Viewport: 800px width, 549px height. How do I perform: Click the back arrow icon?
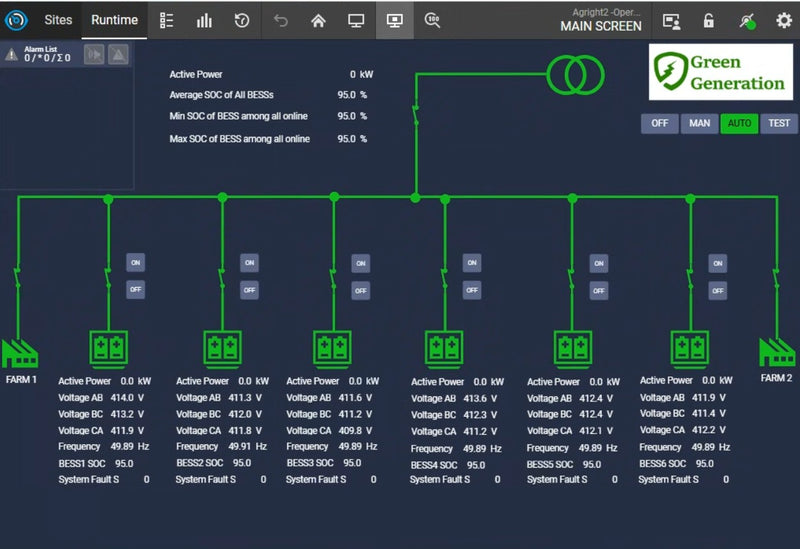(281, 20)
